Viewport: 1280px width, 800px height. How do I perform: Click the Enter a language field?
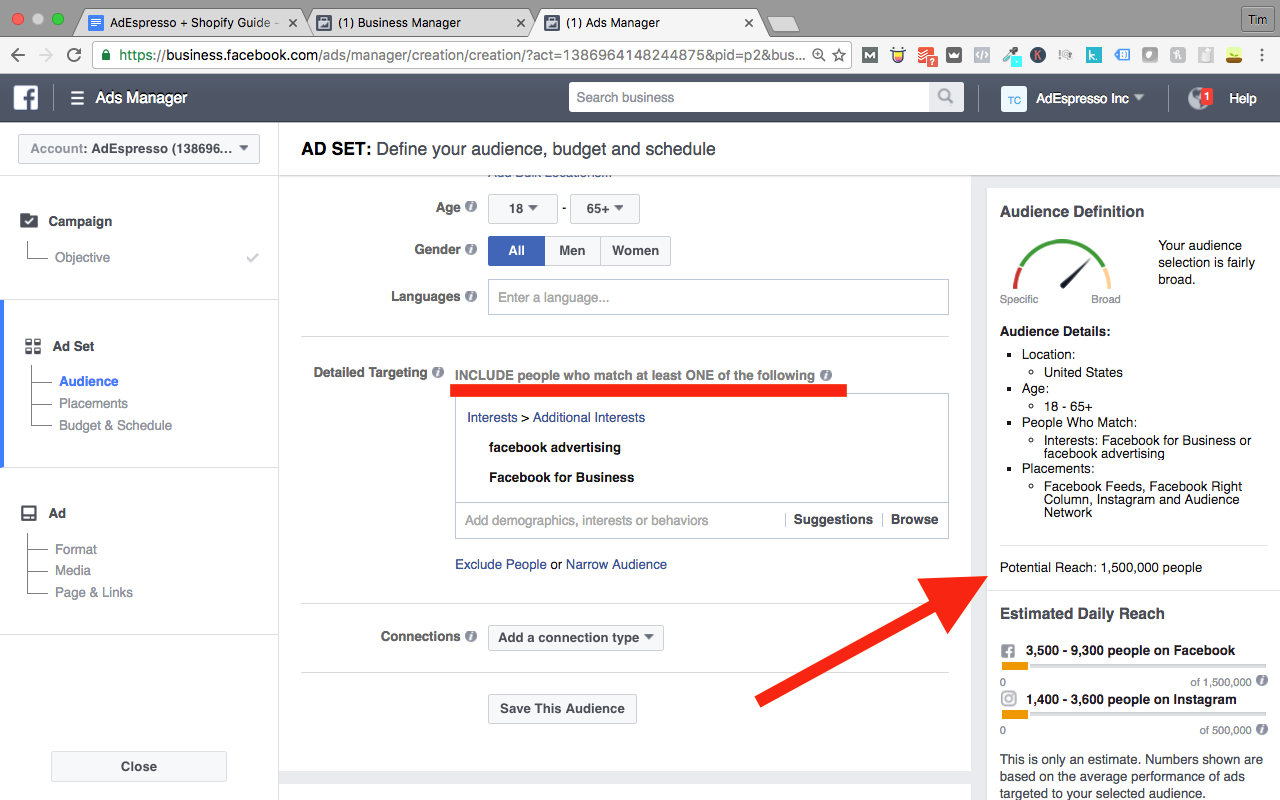(718, 297)
